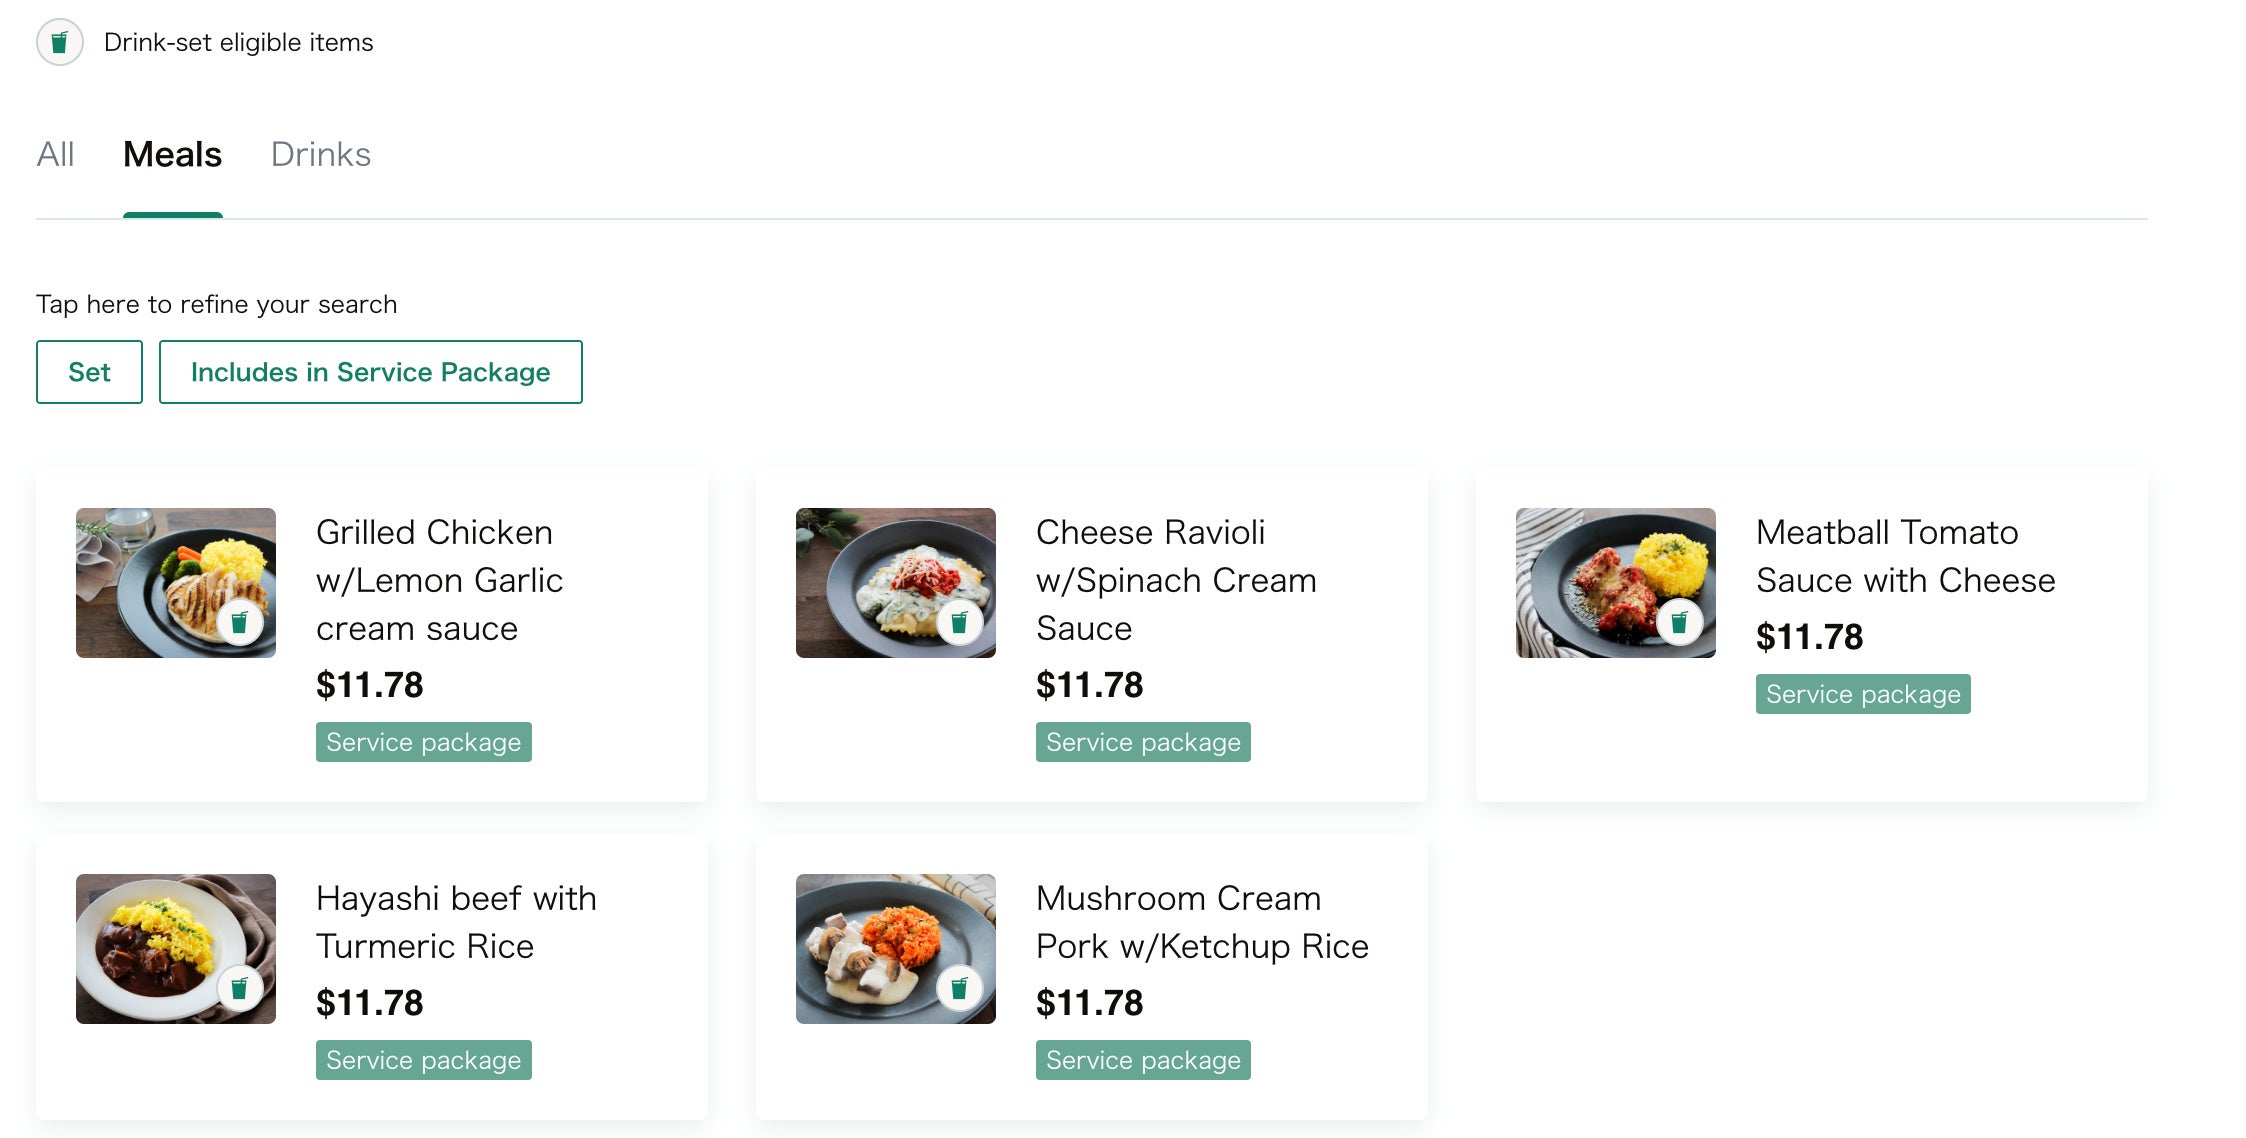Viewport: 2246px width, 1138px height.
Task: Select the Service package badge under Grilled Chicken
Action: [x=424, y=741]
